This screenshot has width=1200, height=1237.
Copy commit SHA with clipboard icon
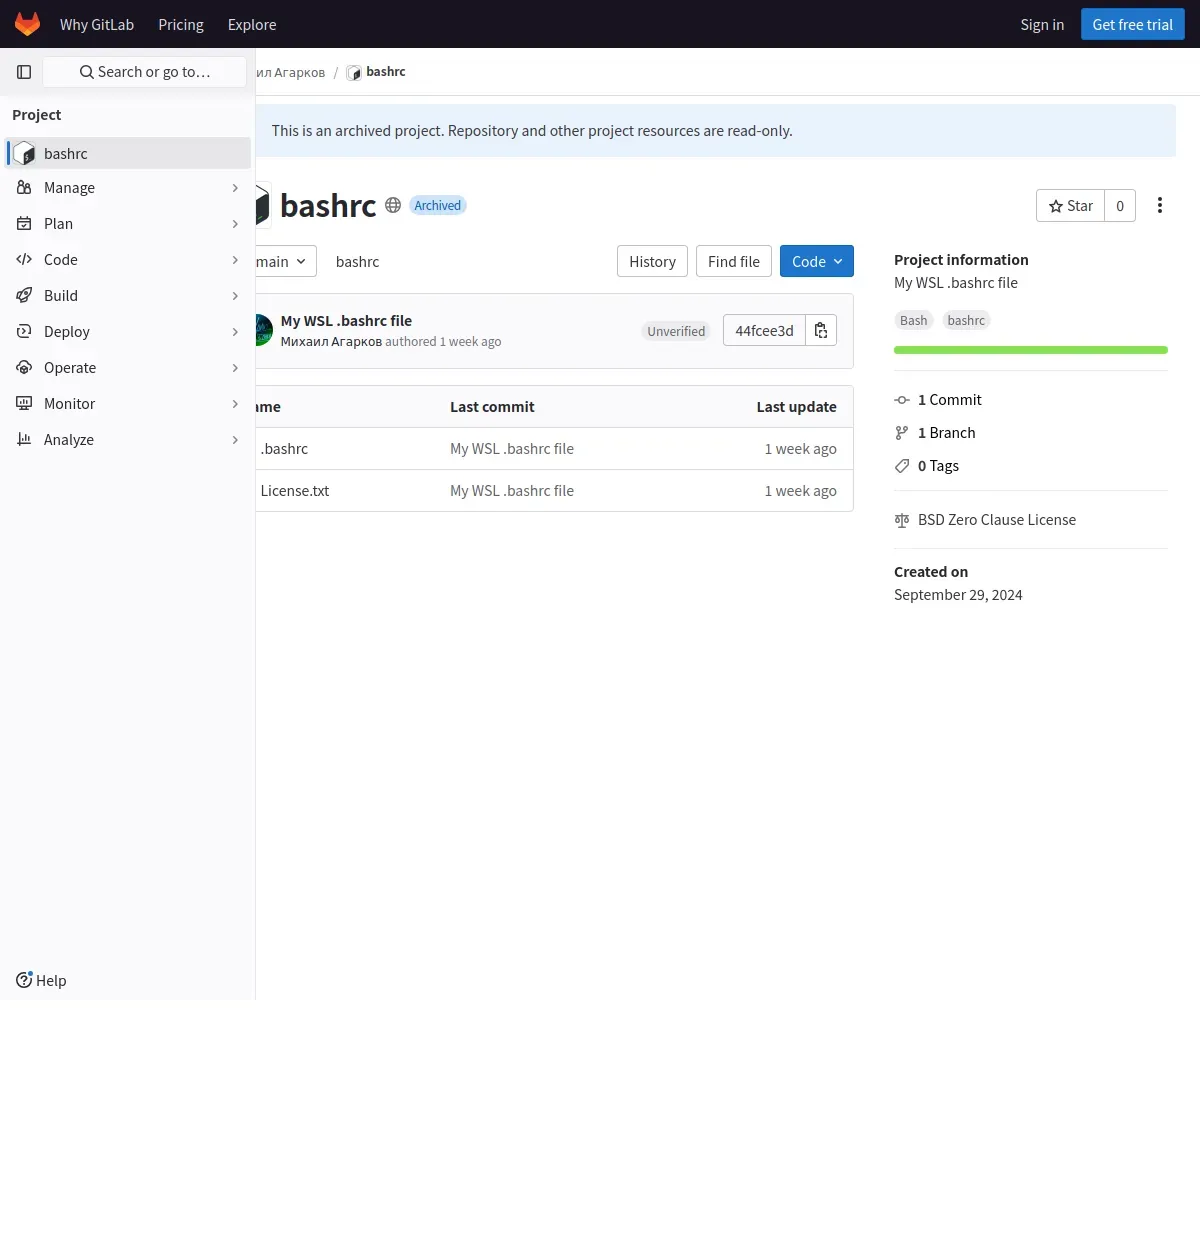pos(821,330)
